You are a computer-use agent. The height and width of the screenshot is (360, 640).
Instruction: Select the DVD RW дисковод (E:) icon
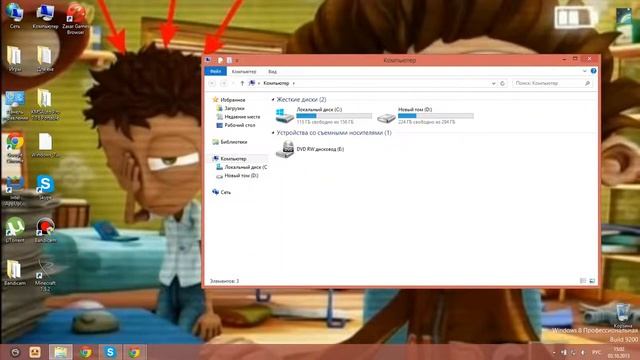[284, 149]
